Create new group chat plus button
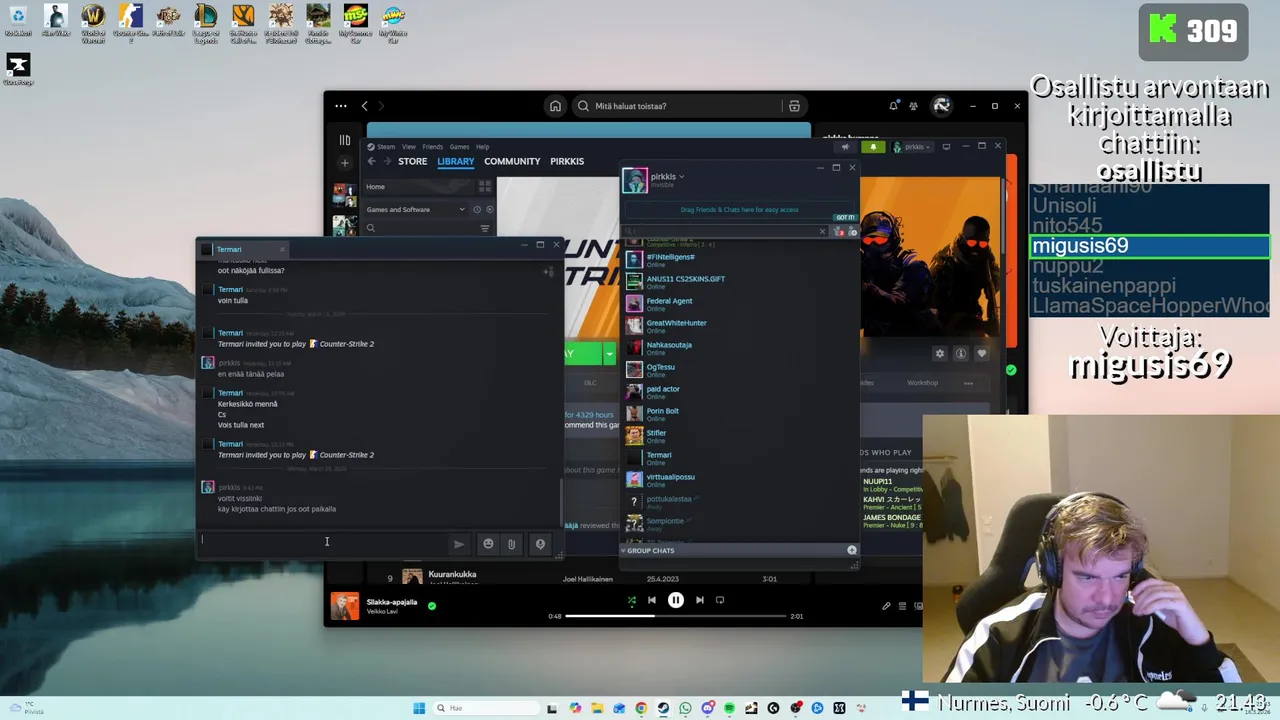Image resolution: width=1280 pixels, height=720 pixels. tap(852, 551)
